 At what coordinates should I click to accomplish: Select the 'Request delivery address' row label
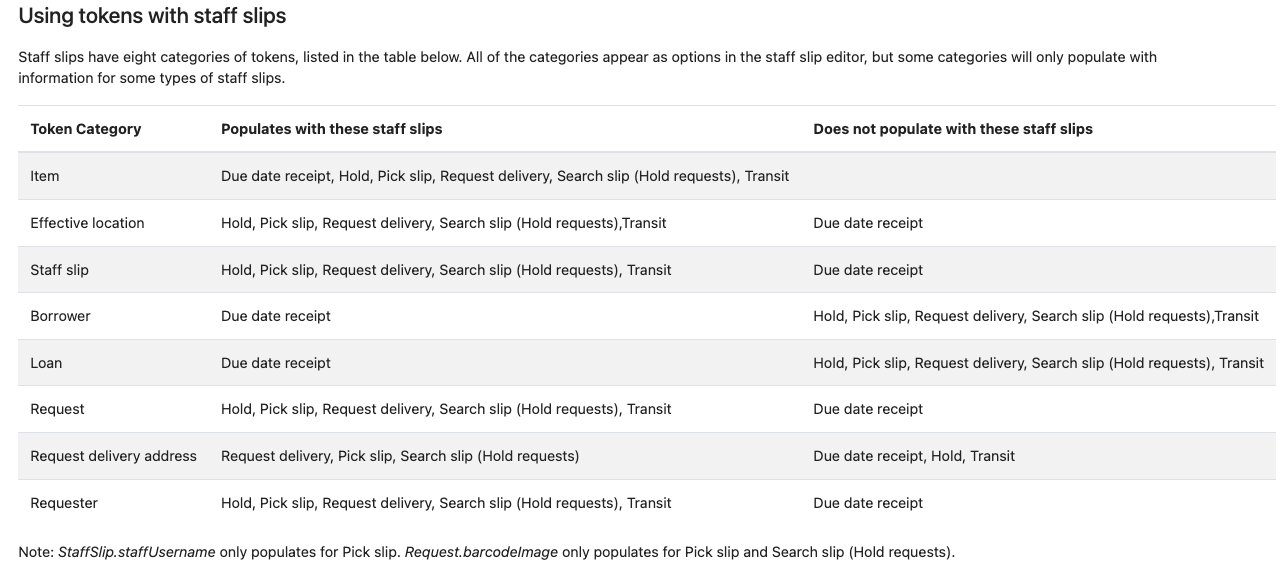coord(113,456)
